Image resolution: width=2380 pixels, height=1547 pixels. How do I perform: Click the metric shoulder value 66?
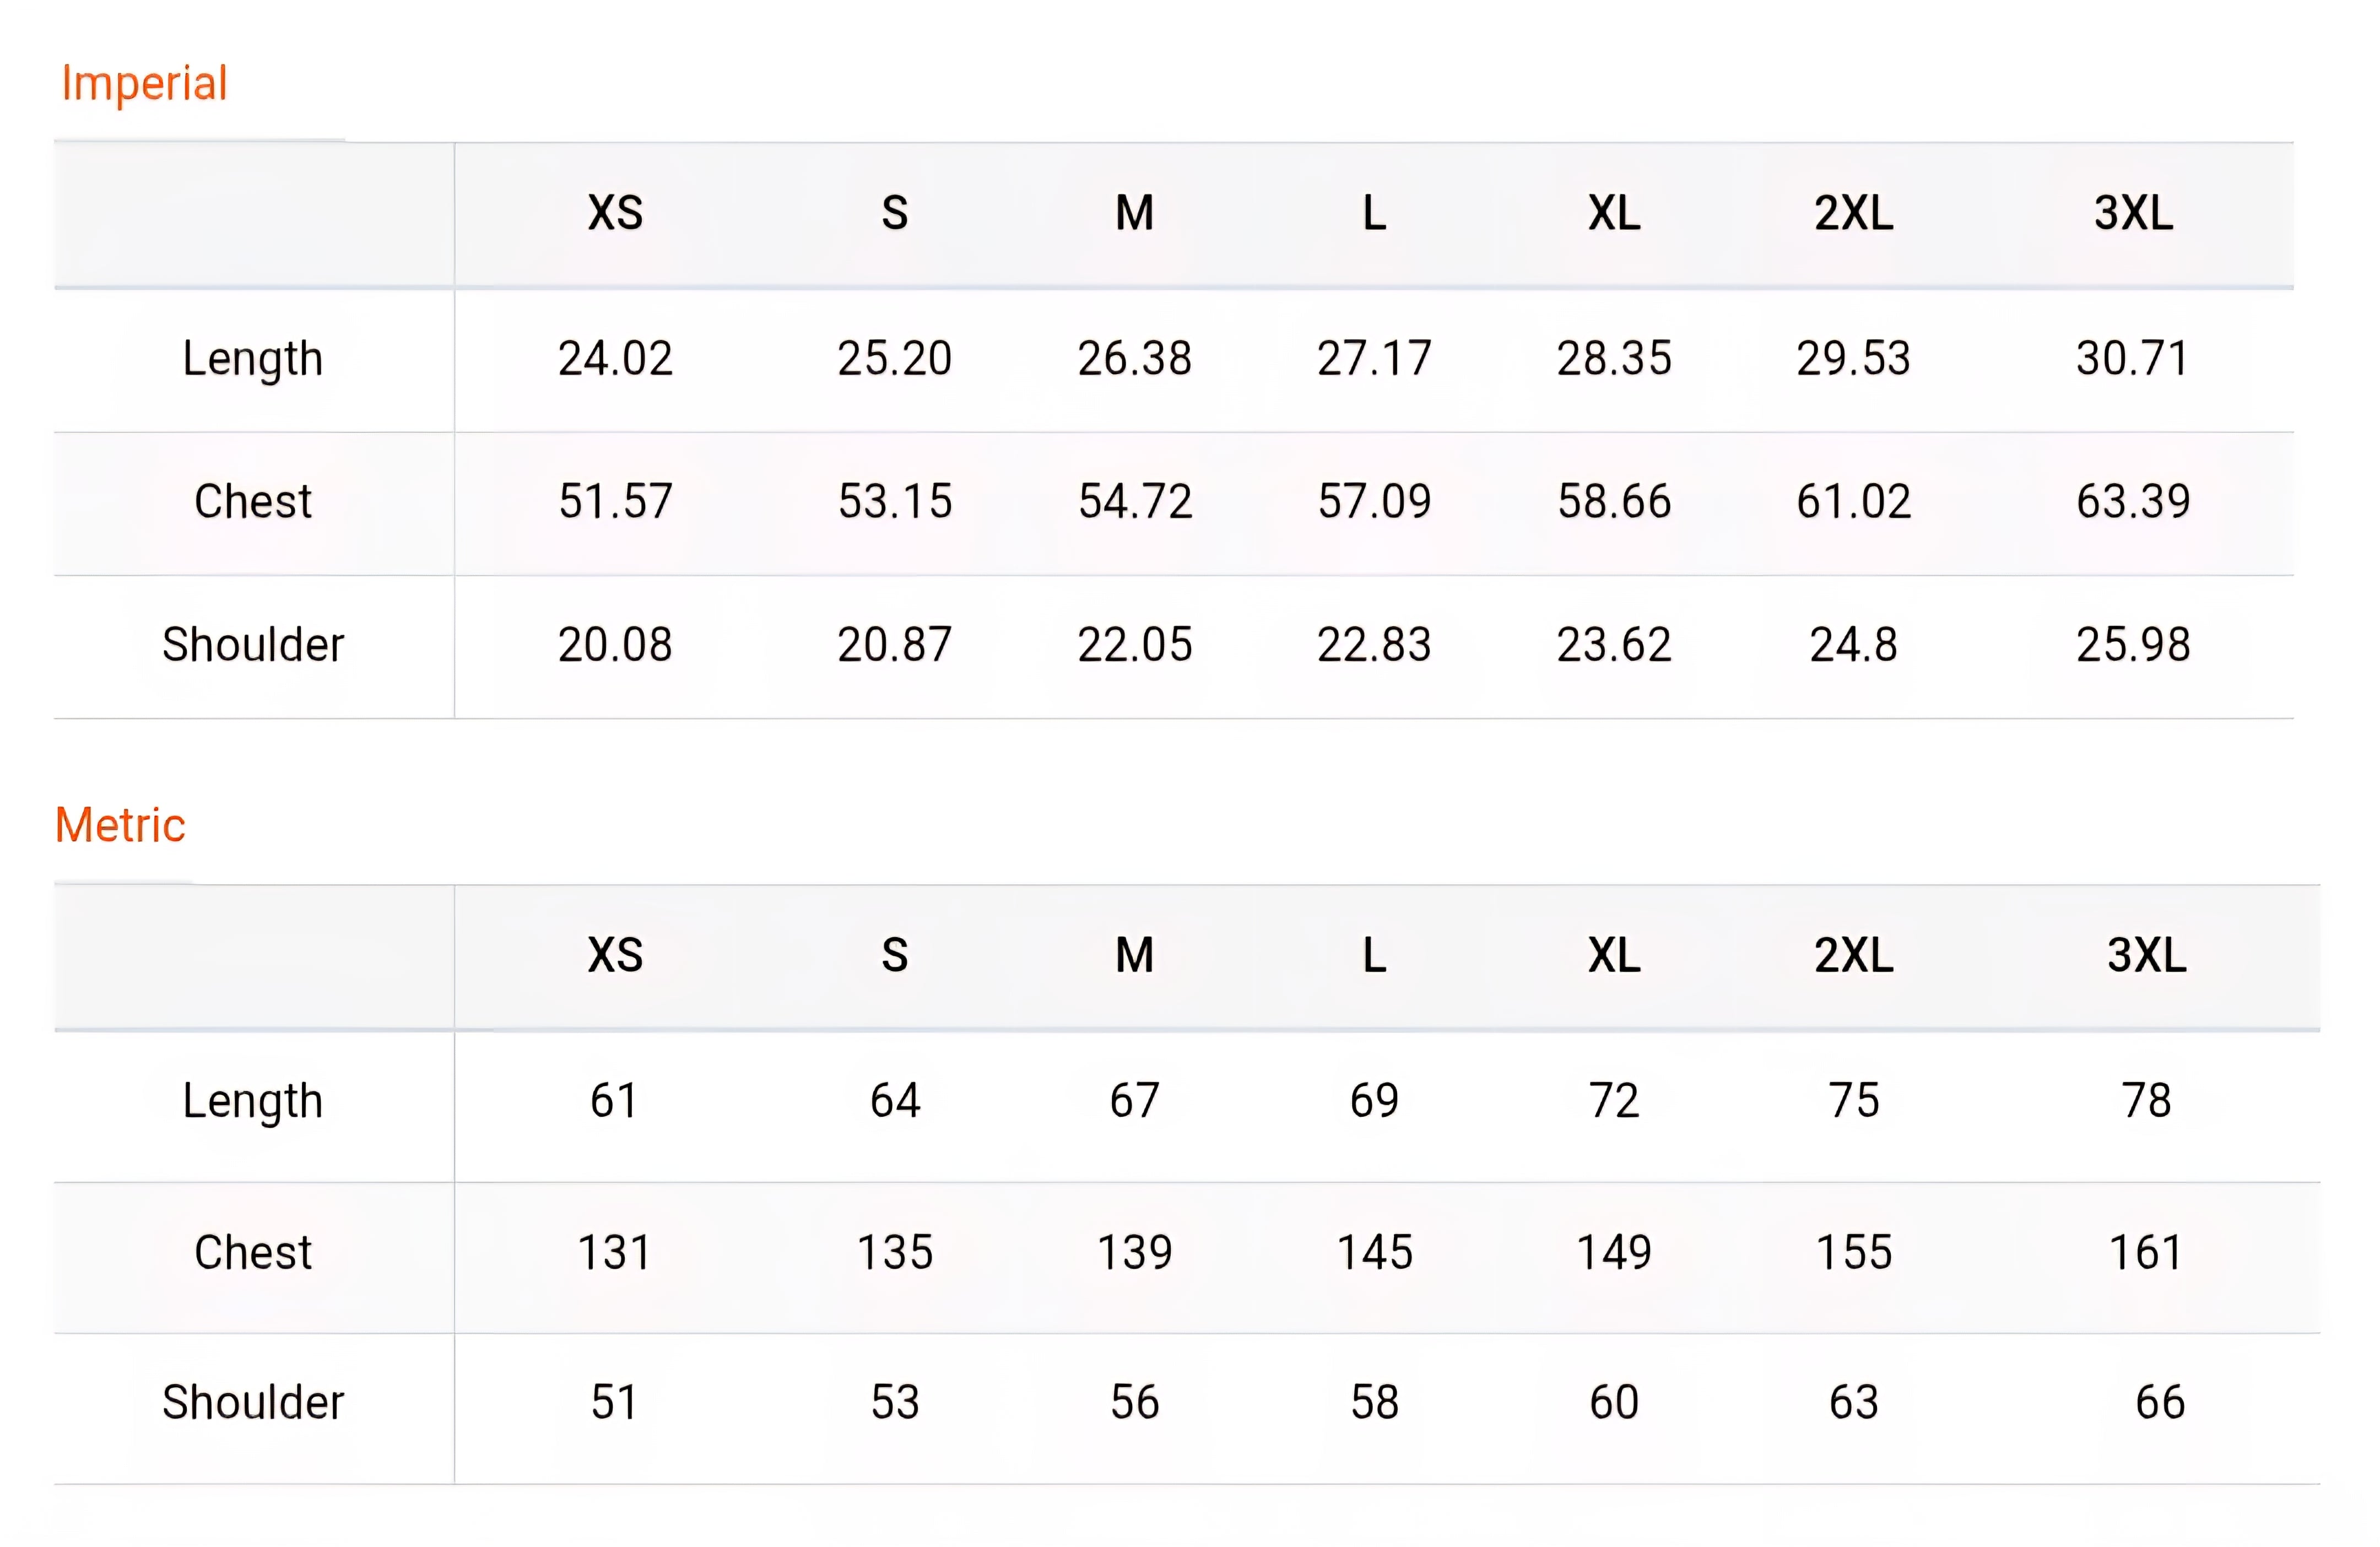click(2159, 1402)
